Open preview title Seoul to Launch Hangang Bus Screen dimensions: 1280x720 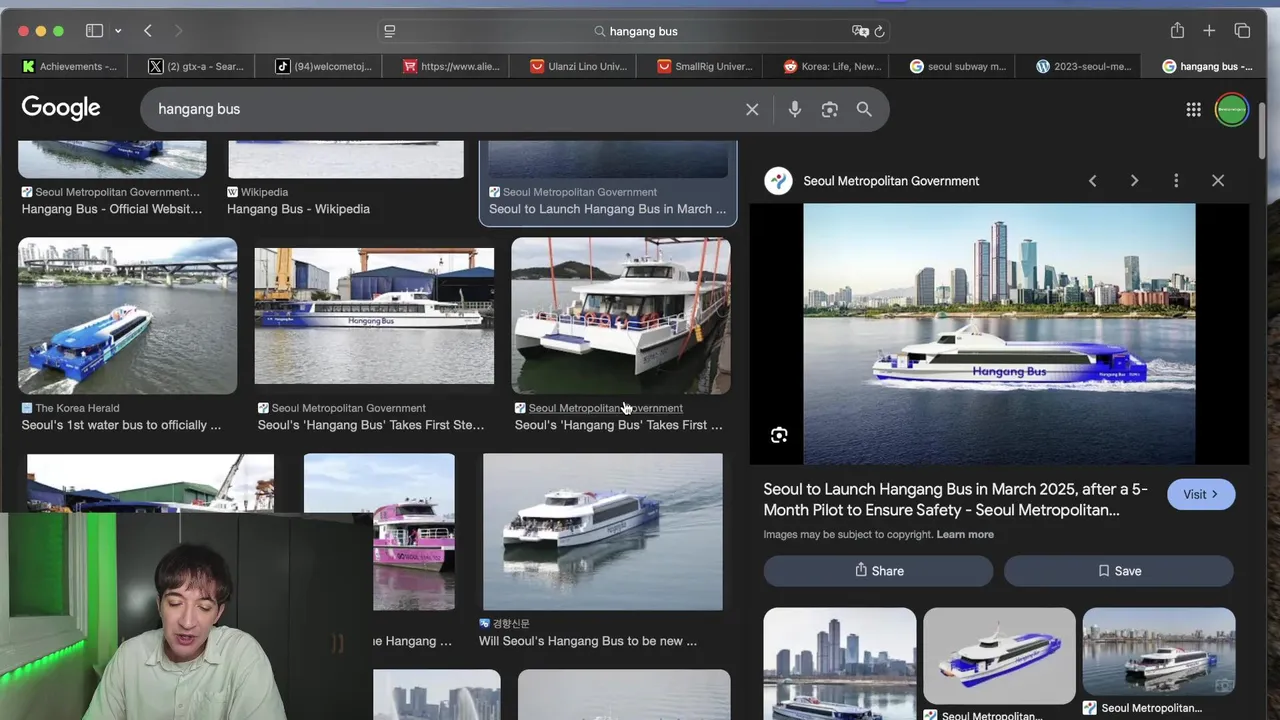point(955,499)
